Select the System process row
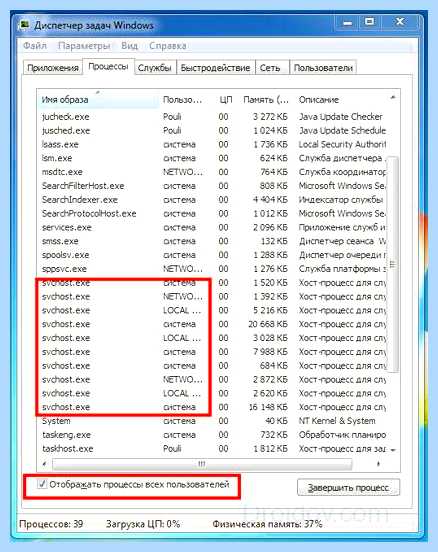This screenshot has width=438, height=552. pyautogui.click(x=212, y=421)
